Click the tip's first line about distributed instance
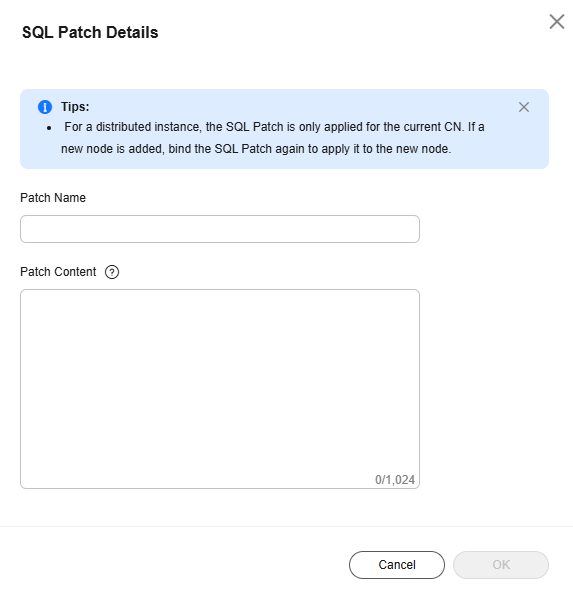573x595 pixels. coord(274,127)
